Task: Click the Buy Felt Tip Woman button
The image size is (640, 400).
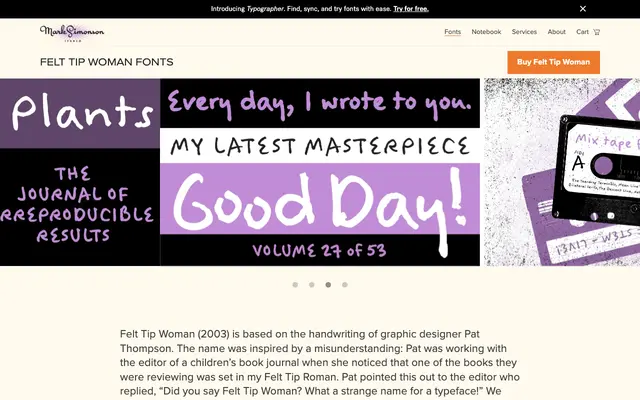Action: [x=553, y=62]
